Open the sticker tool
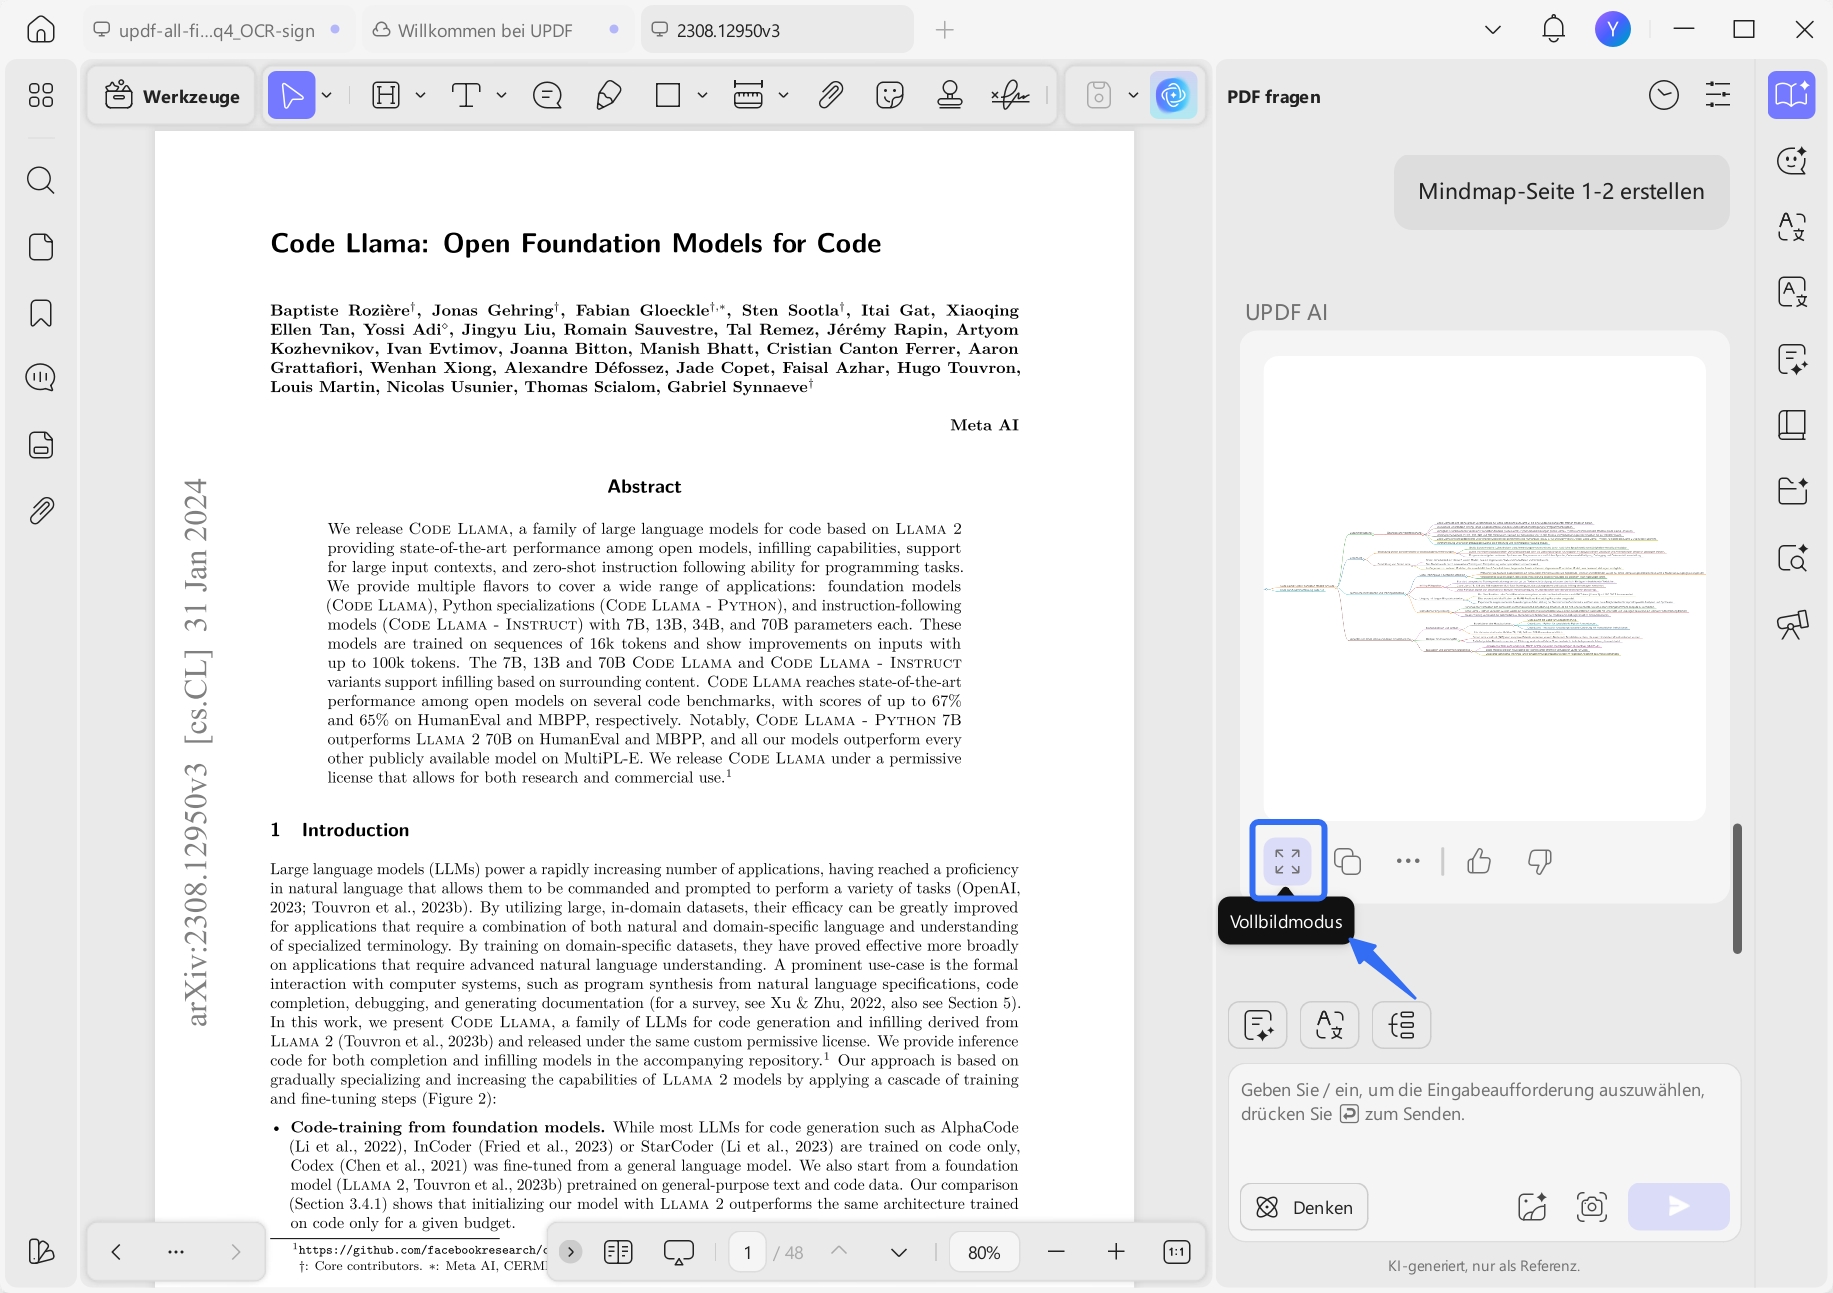 coord(890,96)
